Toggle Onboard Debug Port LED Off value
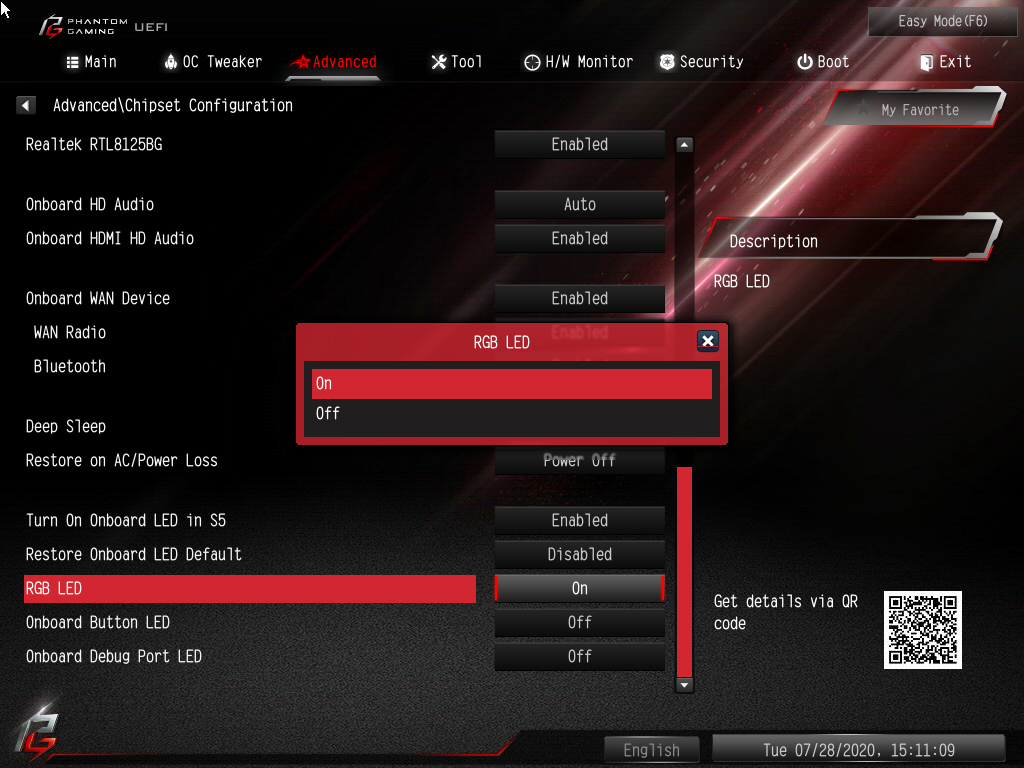This screenshot has width=1024, height=768. coord(580,656)
